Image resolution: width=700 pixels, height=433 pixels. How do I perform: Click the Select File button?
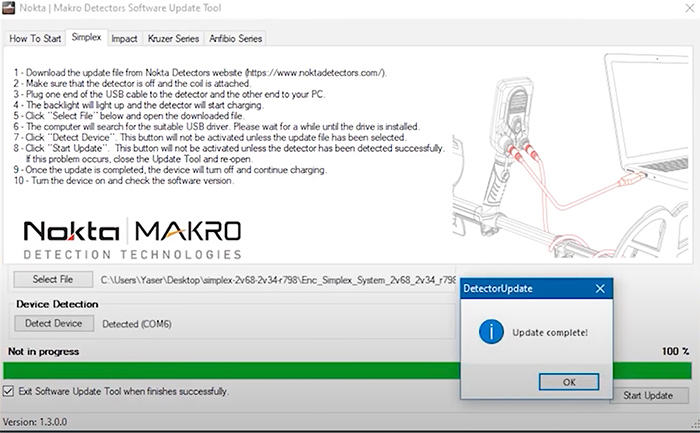tap(53, 279)
